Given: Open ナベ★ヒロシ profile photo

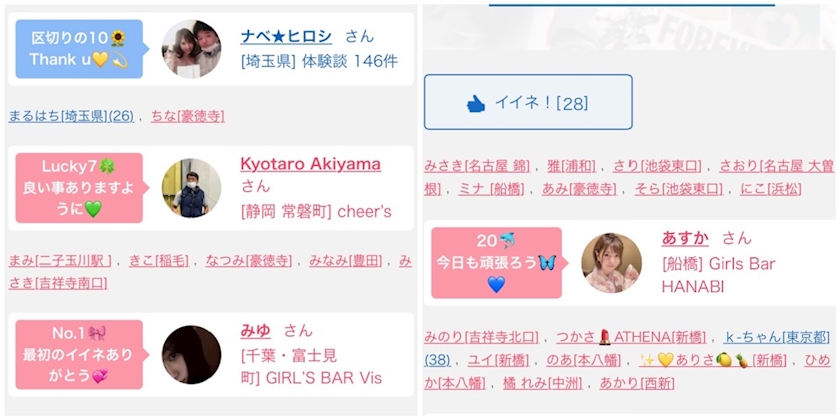Looking at the screenshot, I should pos(191,49).
